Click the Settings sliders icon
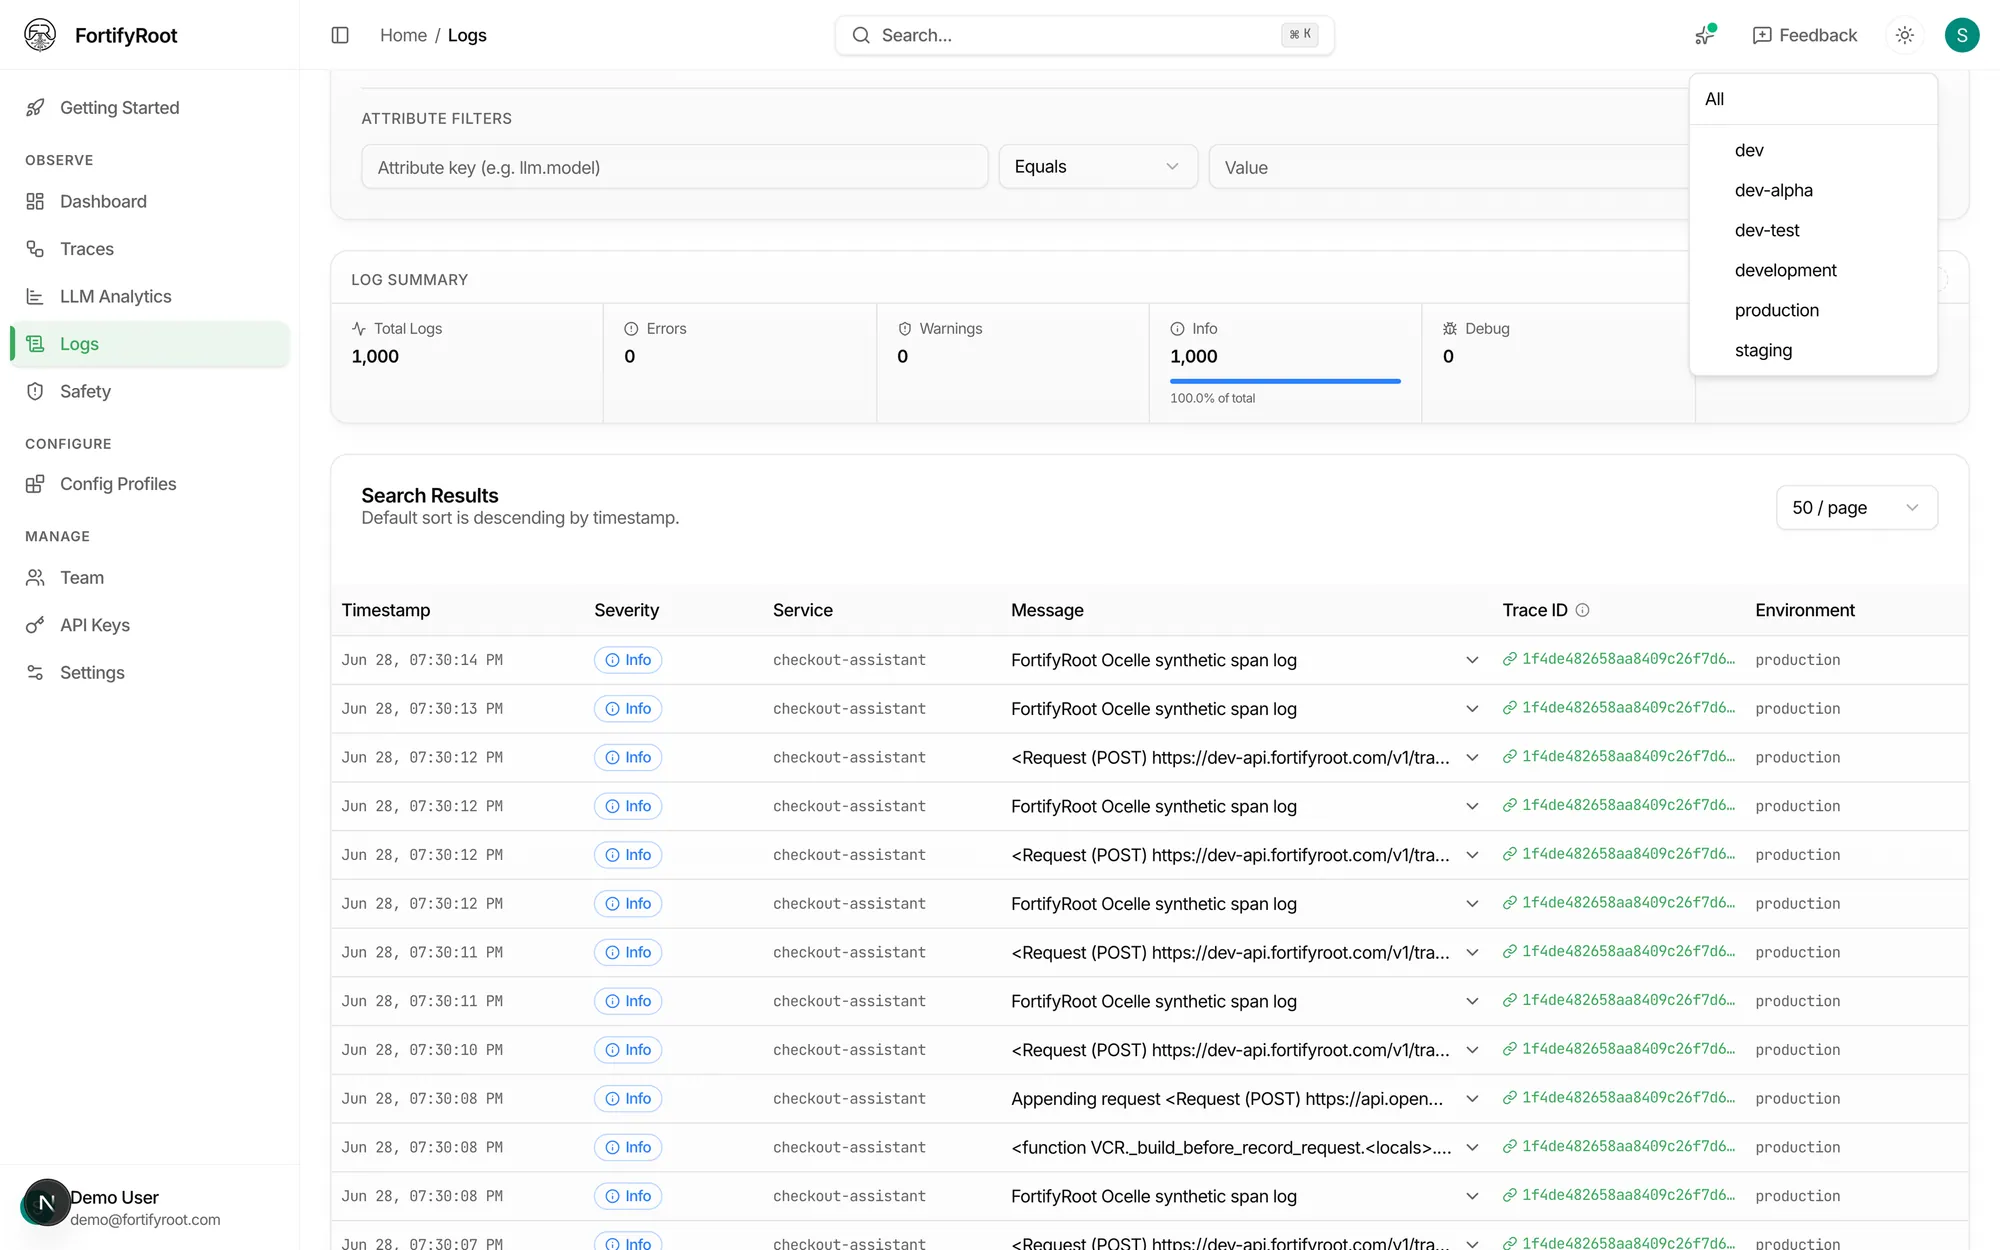 click(35, 672)
